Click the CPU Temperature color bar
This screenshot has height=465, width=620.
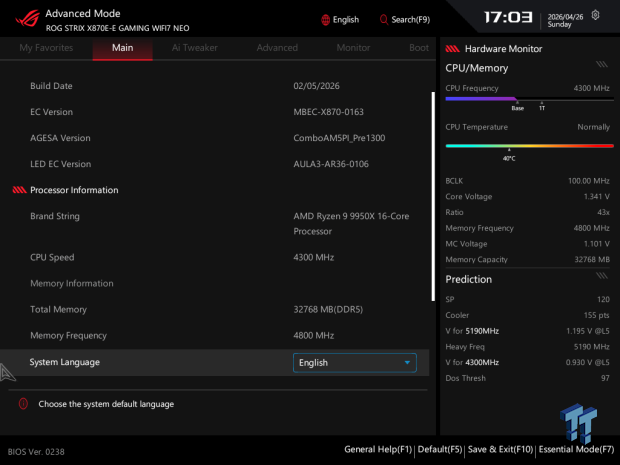point(529,146)
